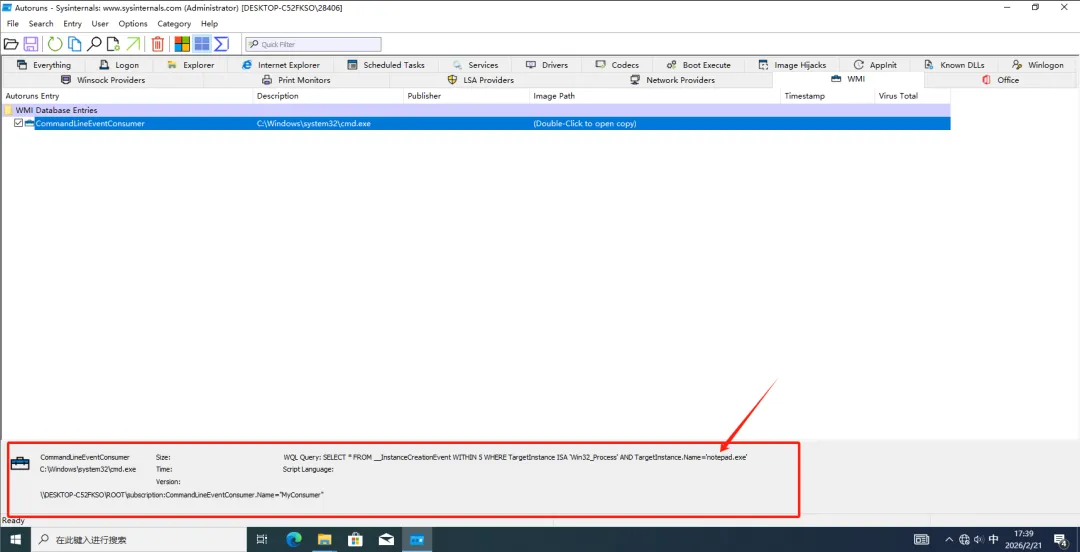Switch to the Logon tab
This screenshot has width=1080, height=552.
coord(118,65)
